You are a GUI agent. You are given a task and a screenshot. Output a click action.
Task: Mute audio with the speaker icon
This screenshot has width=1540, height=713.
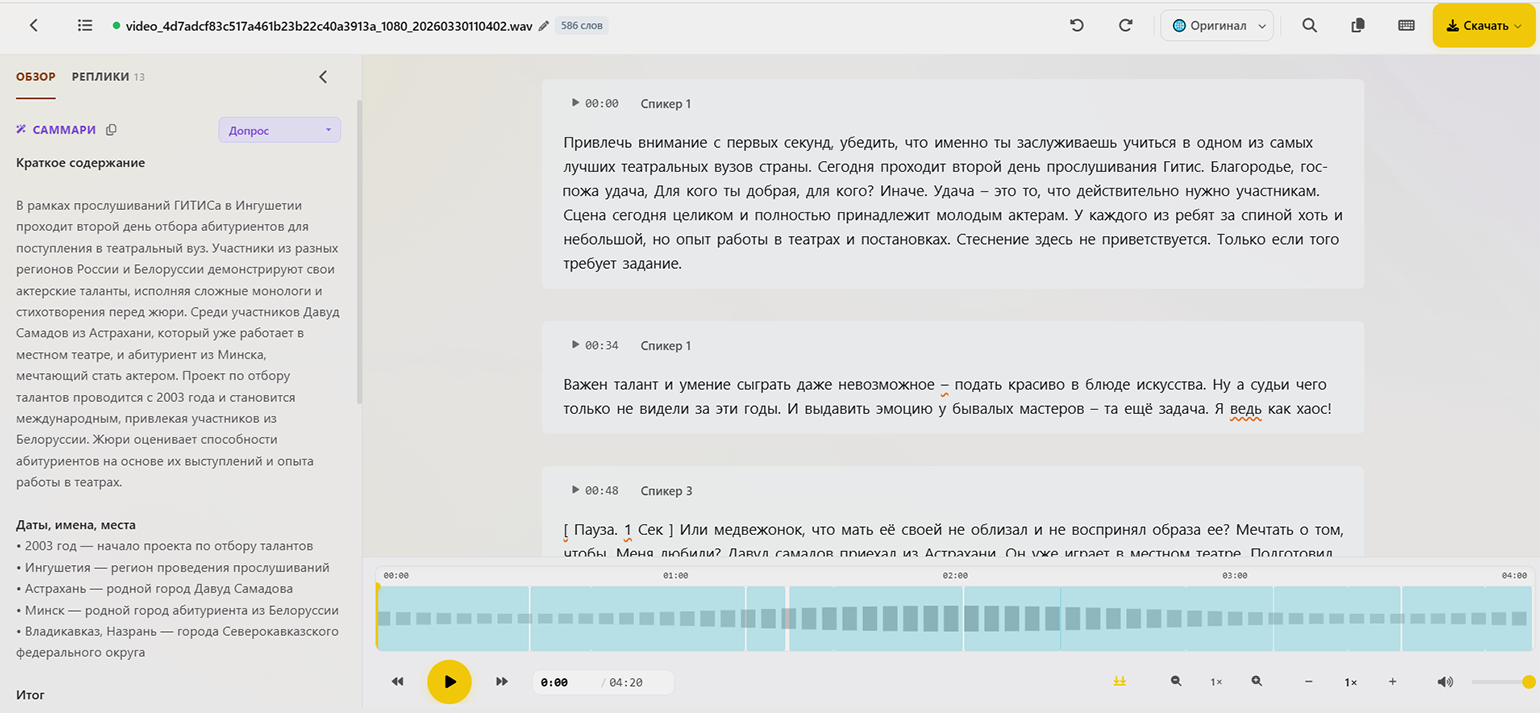pos(1445,682)
